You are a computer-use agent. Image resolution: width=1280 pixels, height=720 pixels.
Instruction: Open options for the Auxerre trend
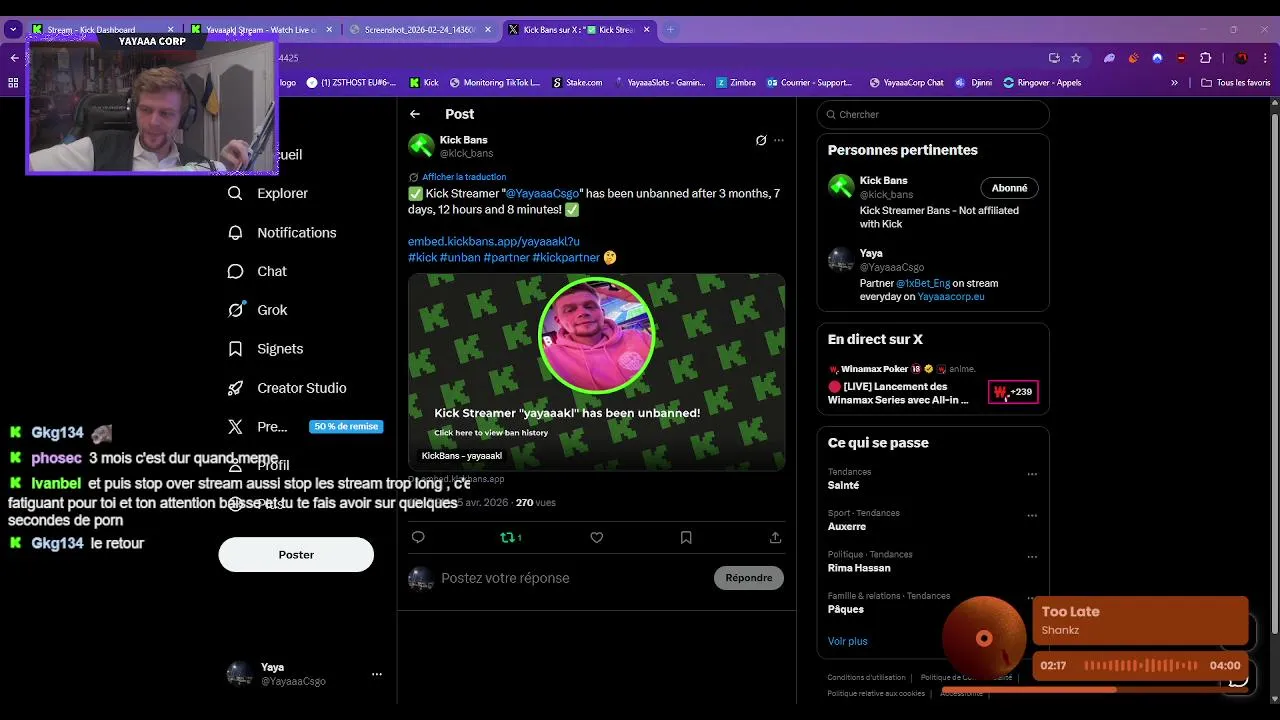coord(1032,516)
